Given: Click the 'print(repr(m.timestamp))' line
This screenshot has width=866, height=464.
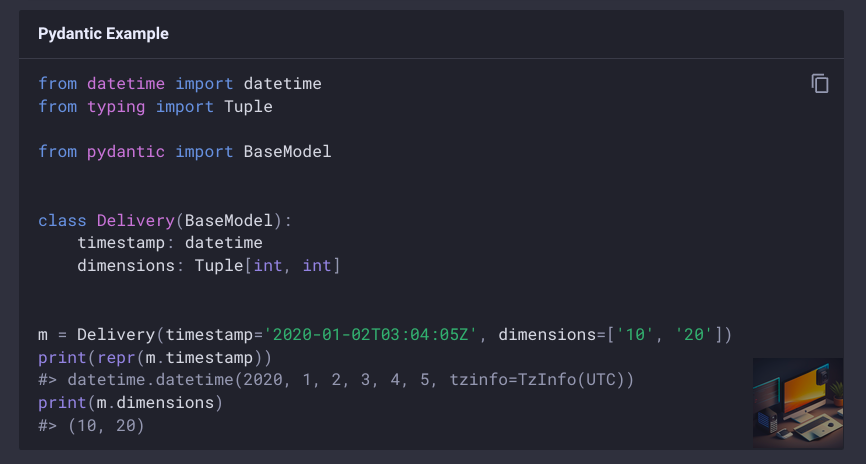Looking at the screenshot, I should click(x=155, y=357).
